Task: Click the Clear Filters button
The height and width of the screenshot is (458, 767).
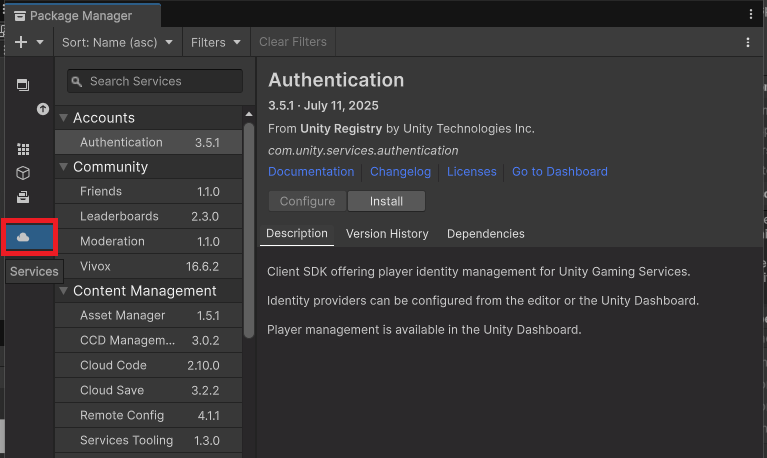Action: (x=293, y=42)
